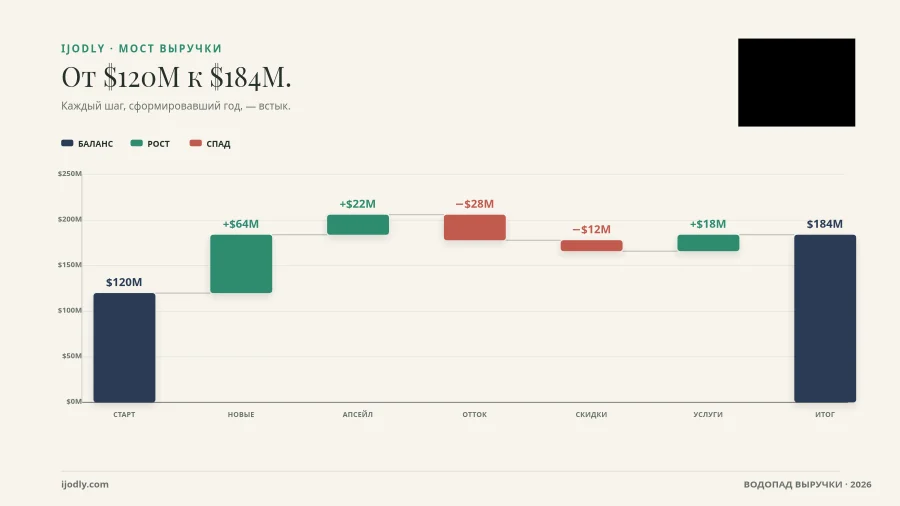Viewport: 900px width, 506px height.
Task: Click the ВОДОПАД ВЫРУЧКИ · 2026 footer text
Action: pos(808,484)
